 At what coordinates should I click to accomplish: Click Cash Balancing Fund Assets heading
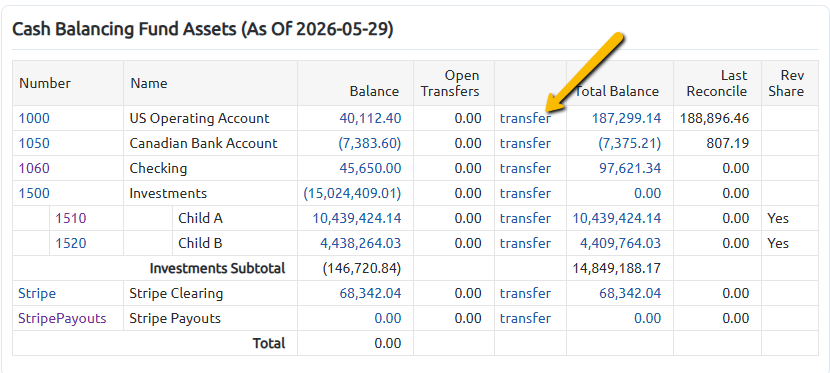(x=203, y=30)
